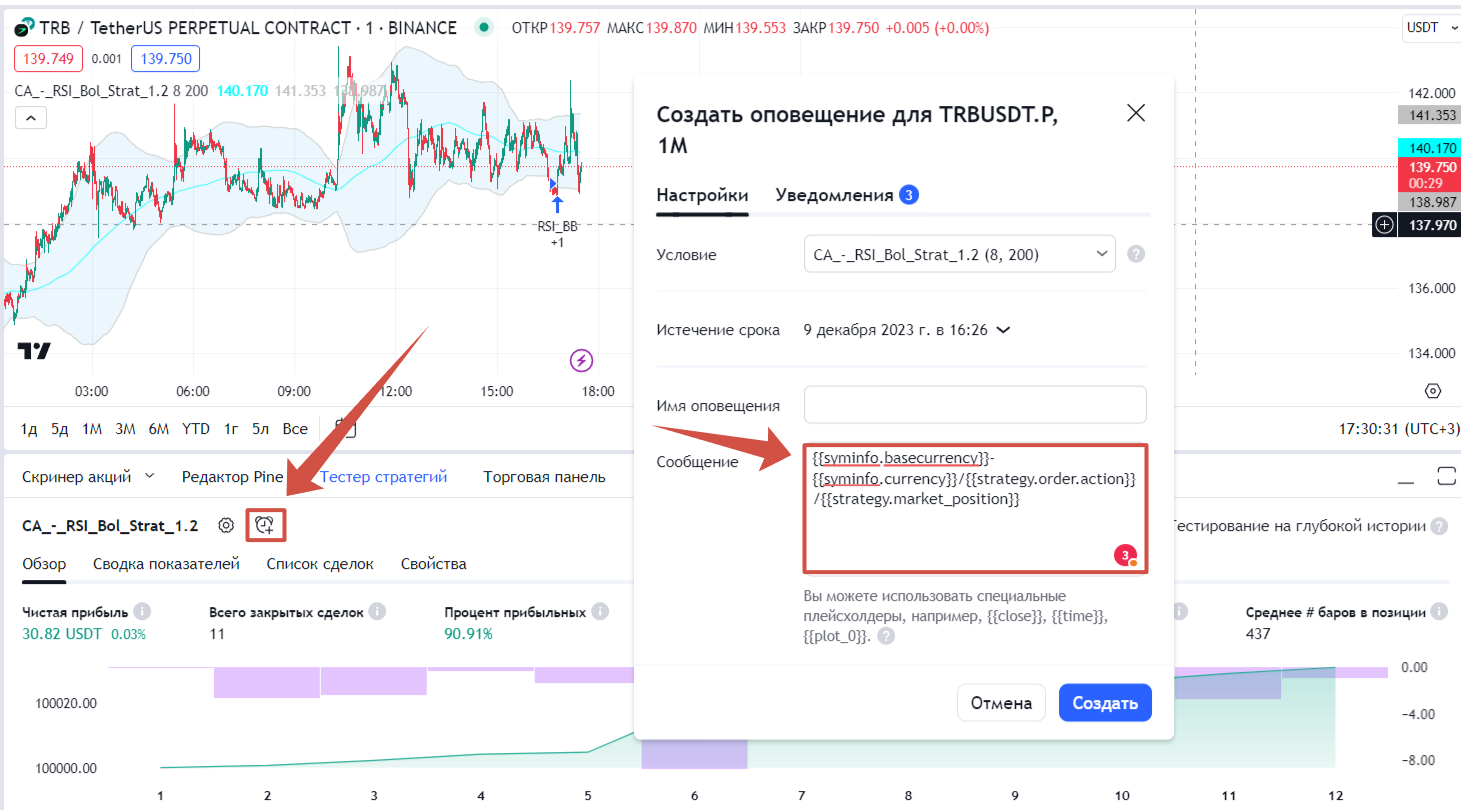Click the 437 average bars value

click(1258, 633)
